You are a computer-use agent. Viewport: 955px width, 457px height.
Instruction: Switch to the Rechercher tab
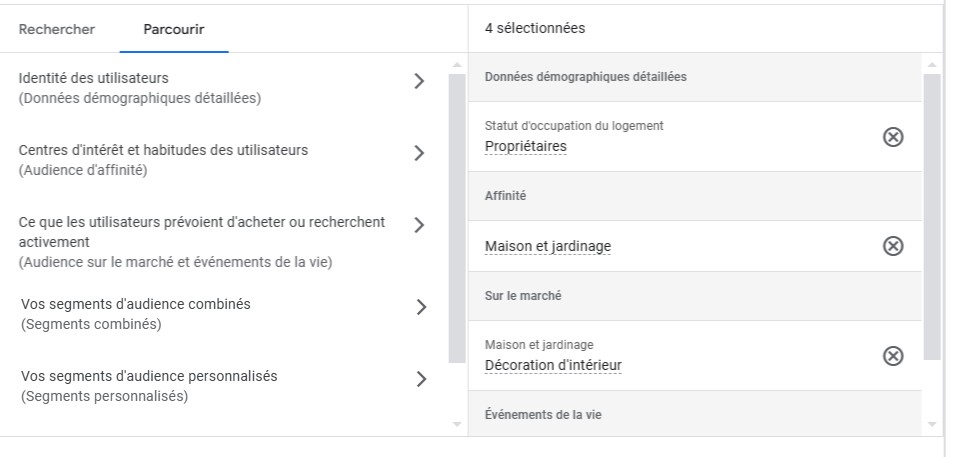57,29
